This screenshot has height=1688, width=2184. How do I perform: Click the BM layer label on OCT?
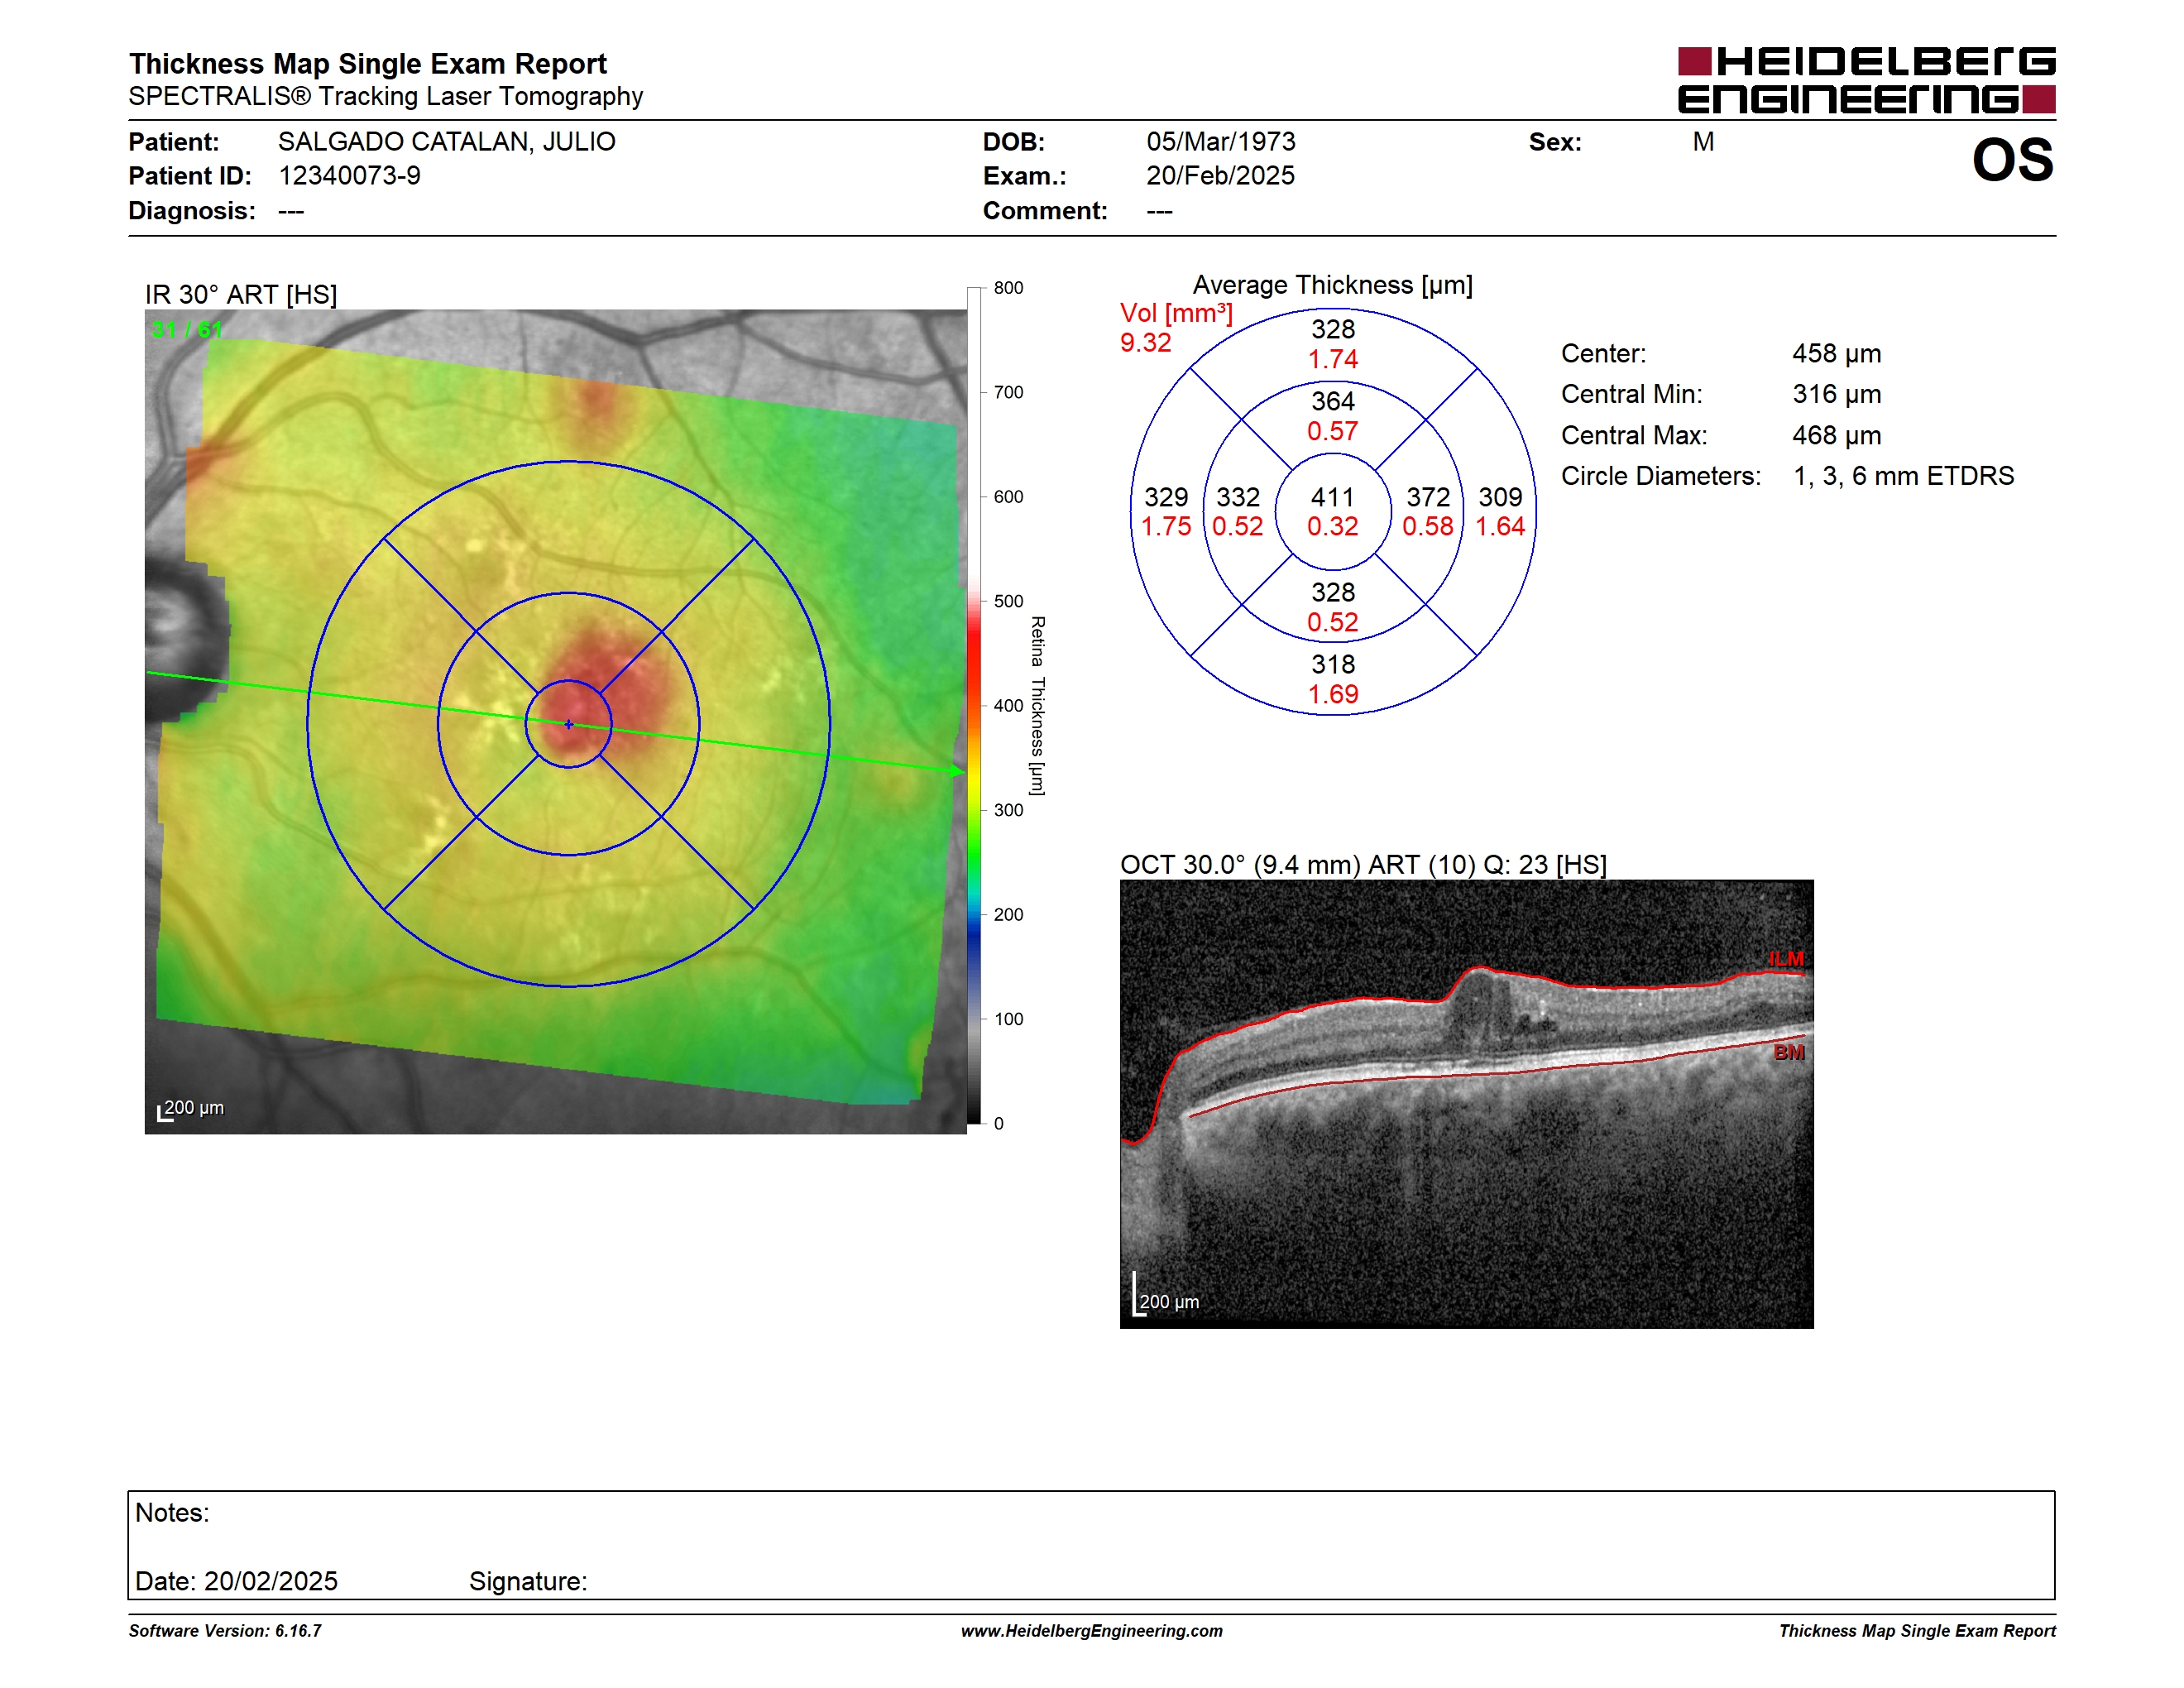click(1788, 1052)
